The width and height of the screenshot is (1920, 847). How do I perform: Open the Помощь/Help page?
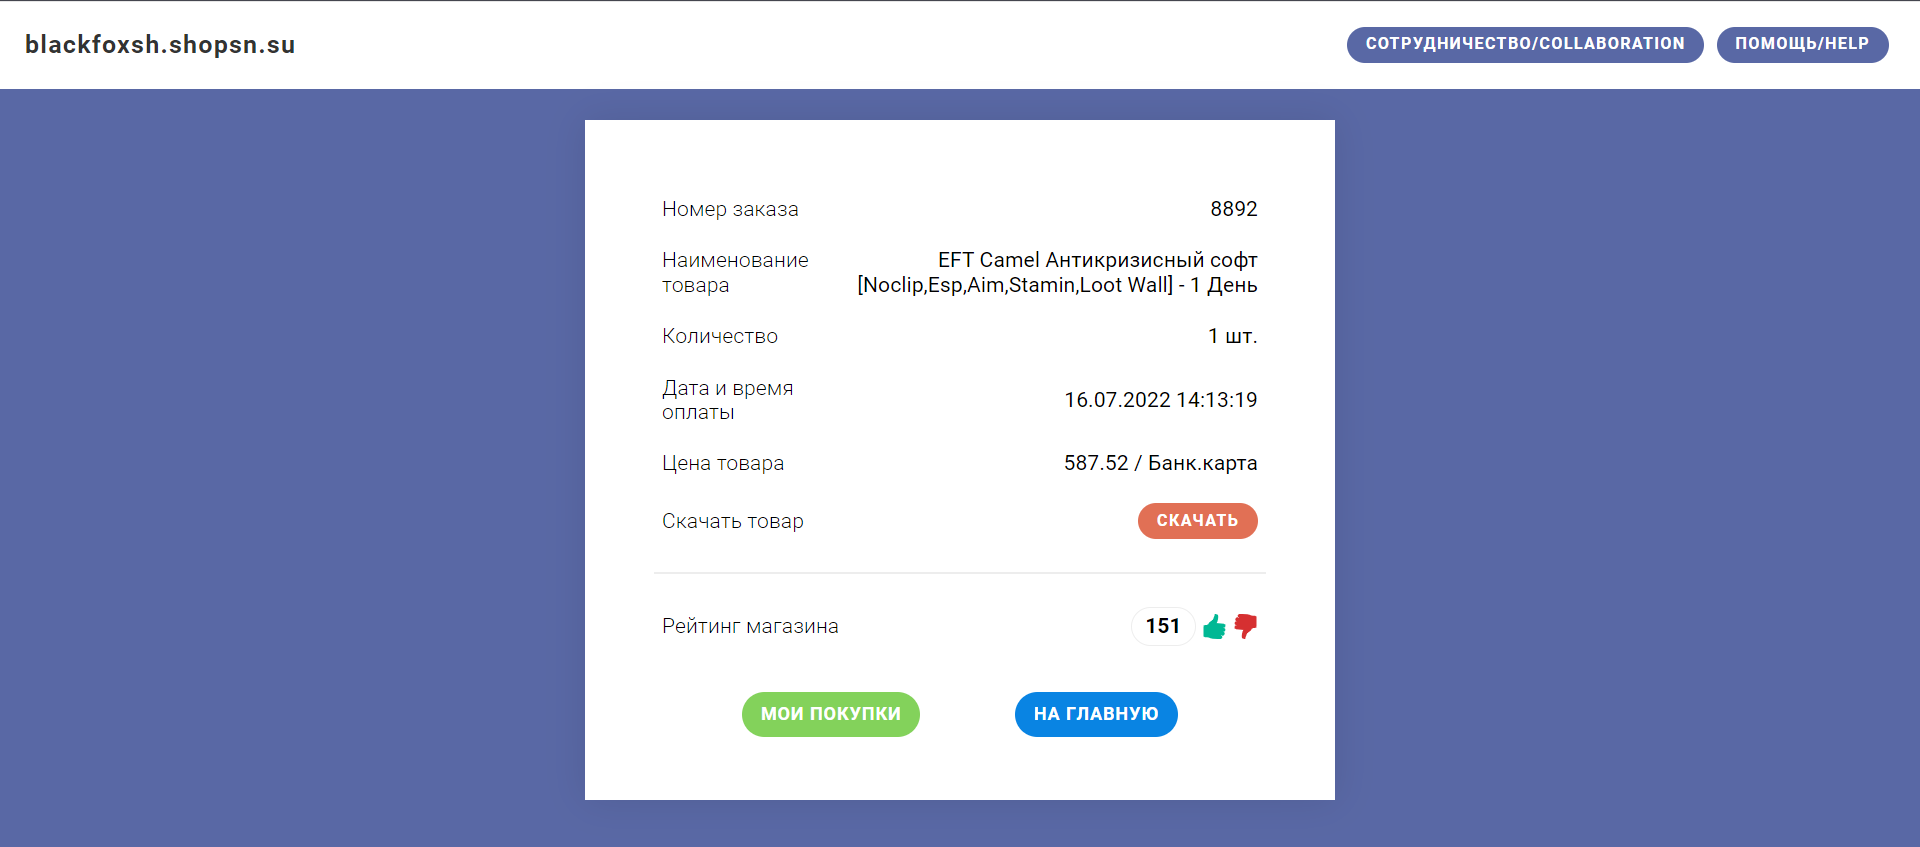[x=1802, y=44]
